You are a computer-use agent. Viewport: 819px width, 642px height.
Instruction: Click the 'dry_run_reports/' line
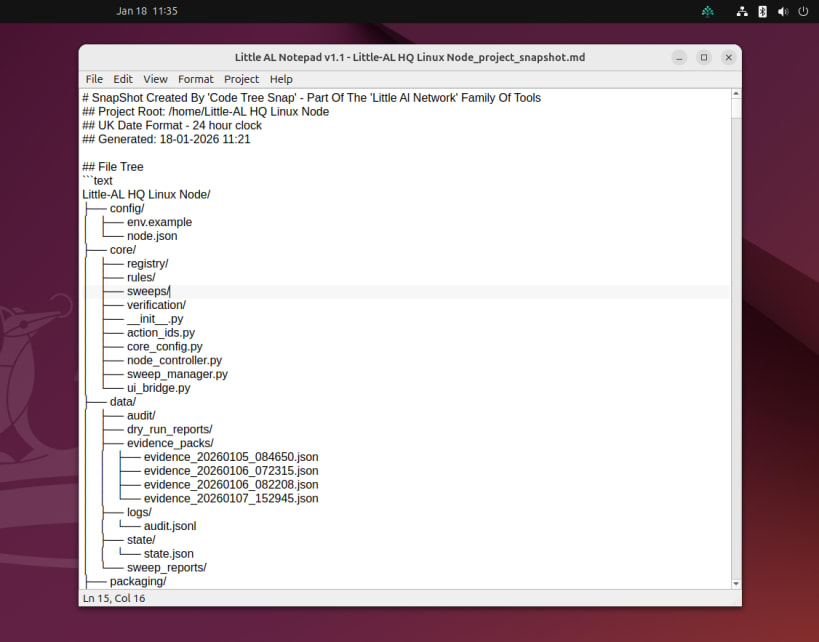pos(170,429)
